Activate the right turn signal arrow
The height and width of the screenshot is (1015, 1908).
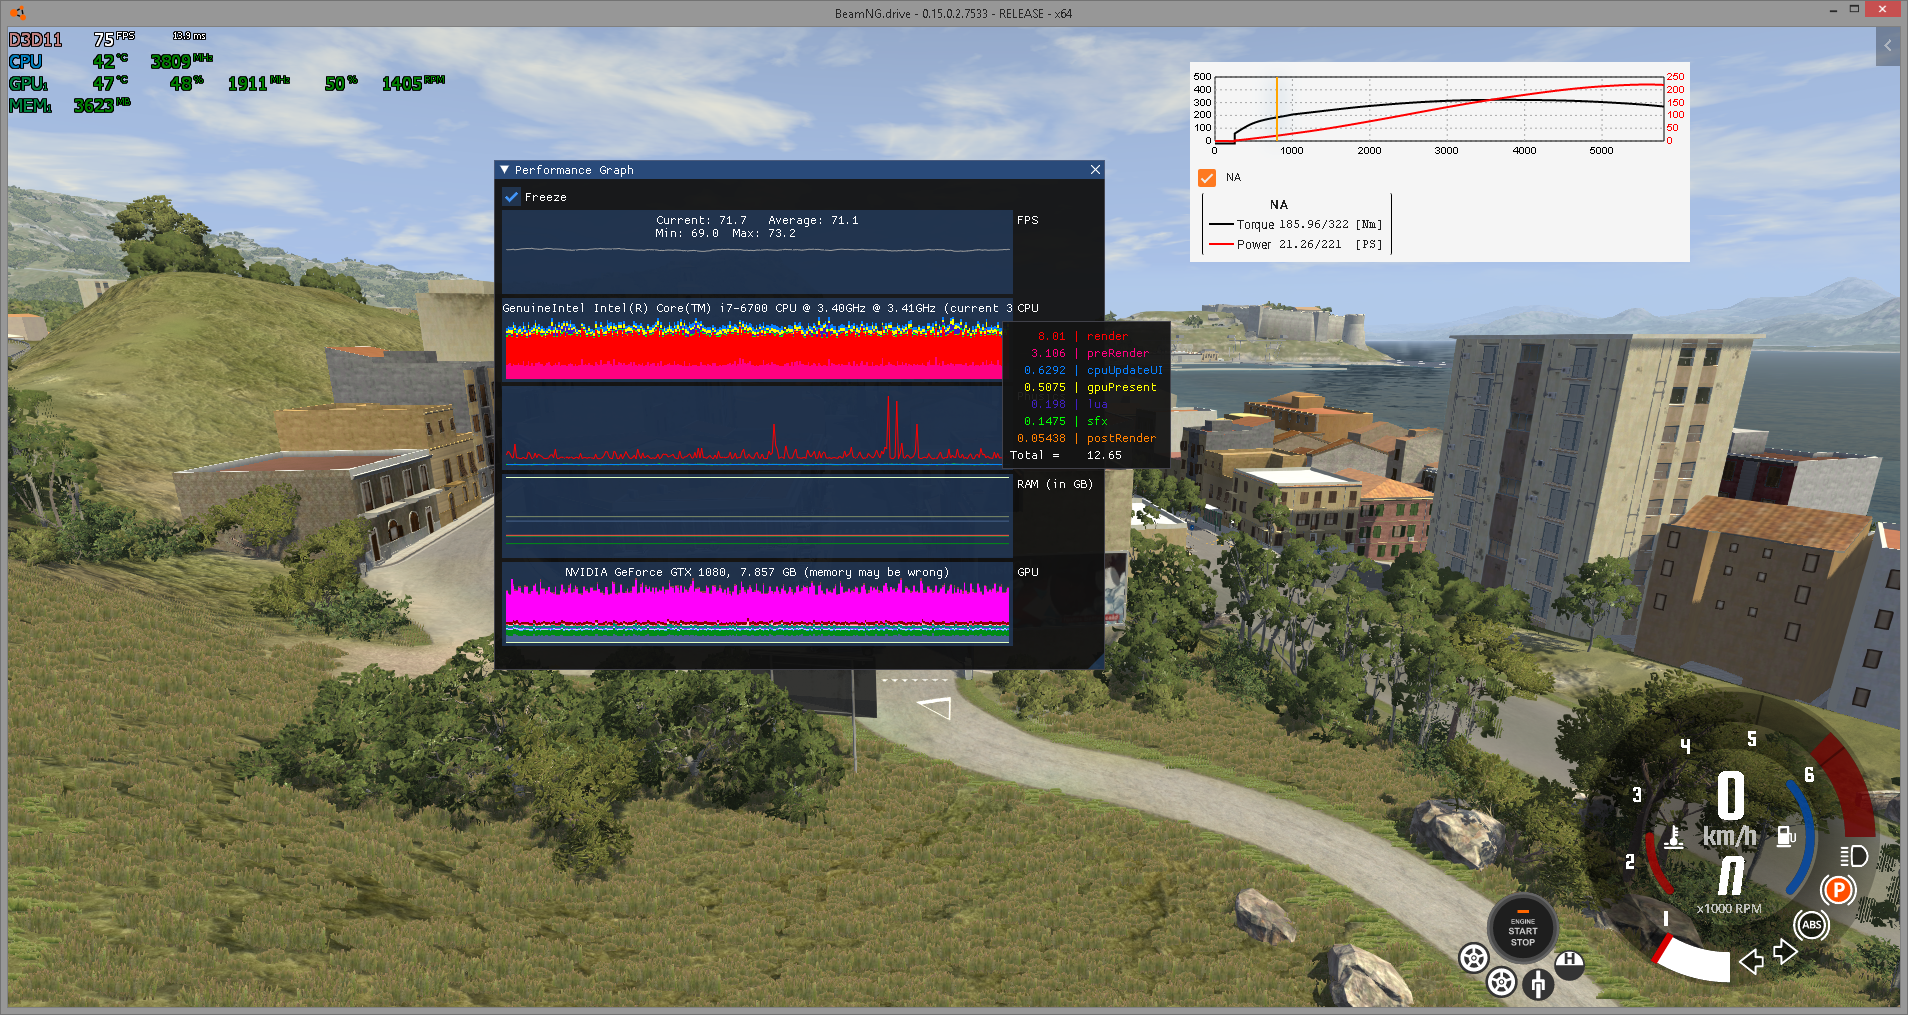(x=1786, y=951)
